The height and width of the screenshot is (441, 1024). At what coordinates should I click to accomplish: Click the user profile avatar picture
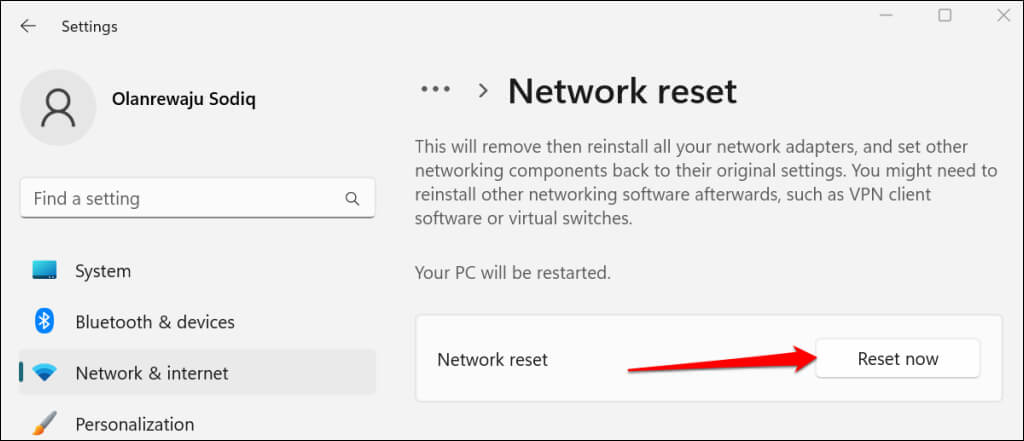[58, 107]
